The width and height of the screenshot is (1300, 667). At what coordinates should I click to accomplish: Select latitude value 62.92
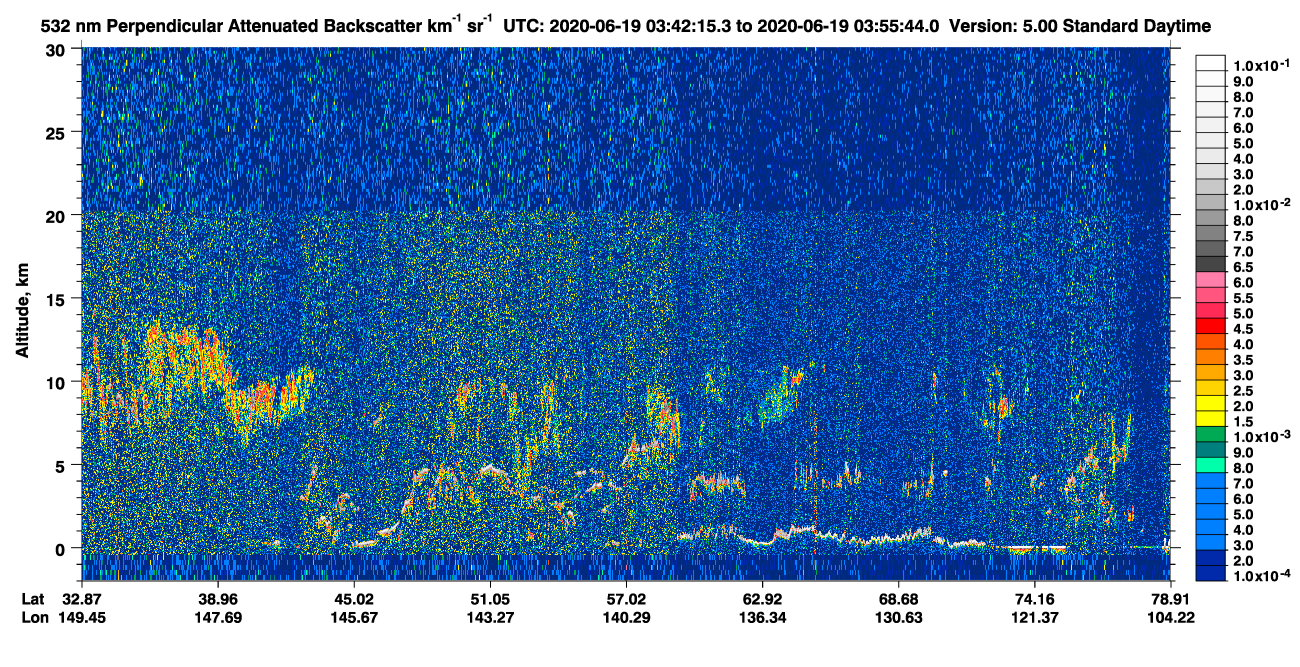tap(762, 599)
